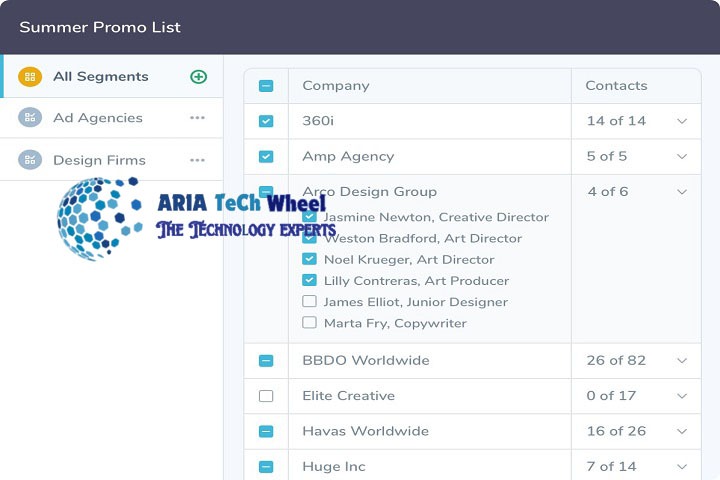720x480 pixels.
Task: Expand Elite Creative contacts chevron
Action: pos(682,396)
